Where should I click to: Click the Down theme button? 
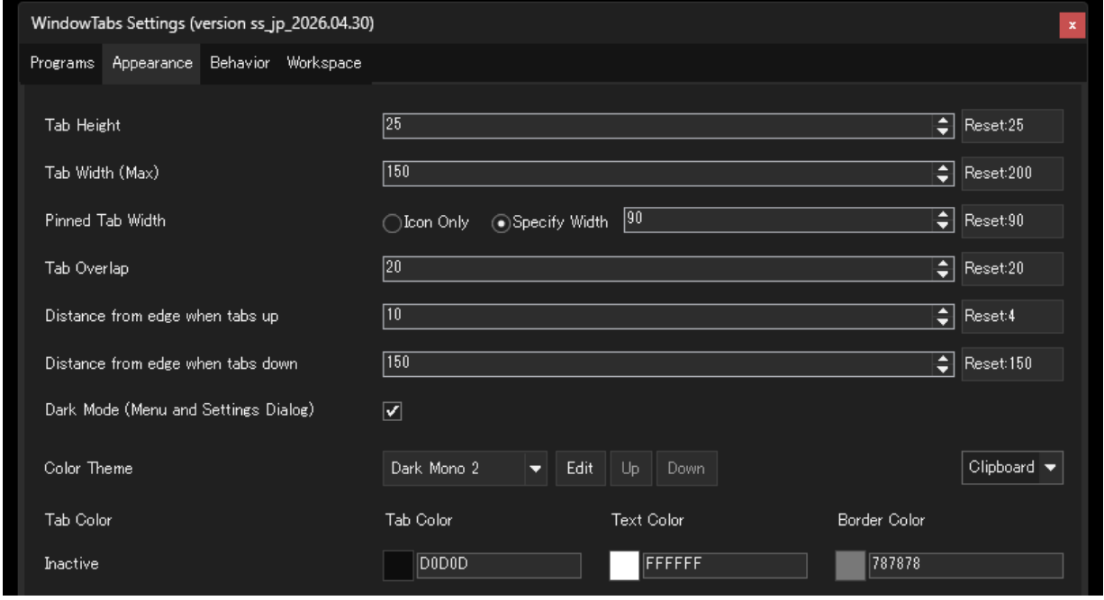pyautogui.click(x=686, y=468)
